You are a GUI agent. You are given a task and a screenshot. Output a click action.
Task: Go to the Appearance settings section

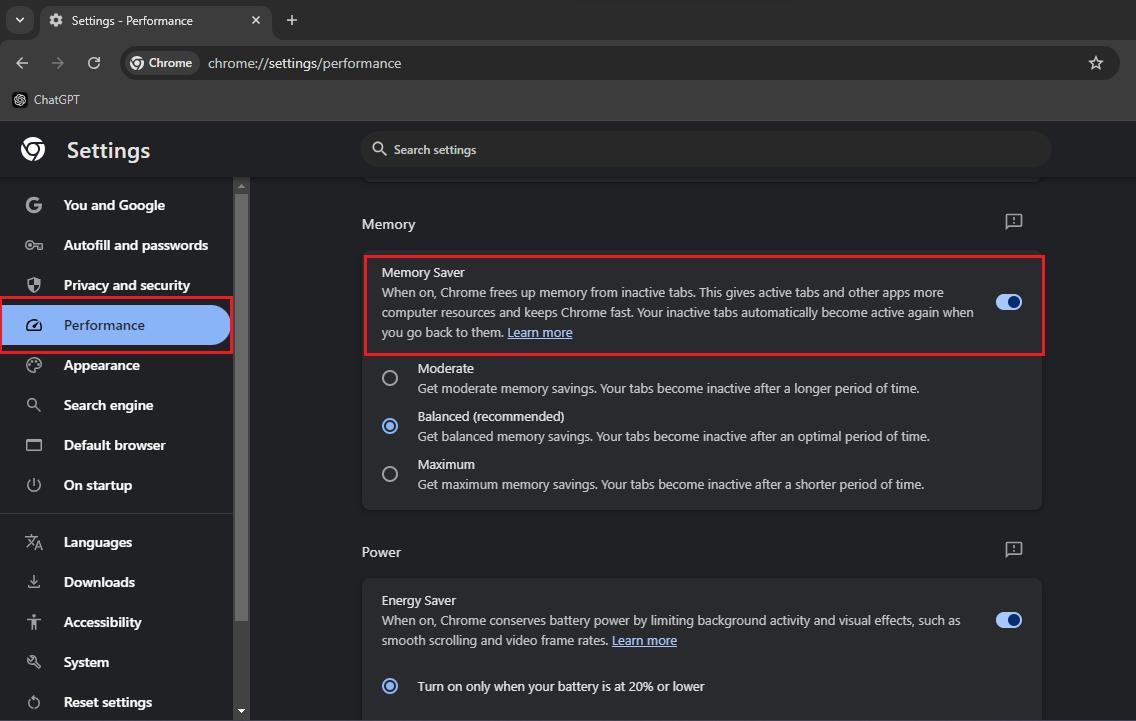(x=101, y=365)
